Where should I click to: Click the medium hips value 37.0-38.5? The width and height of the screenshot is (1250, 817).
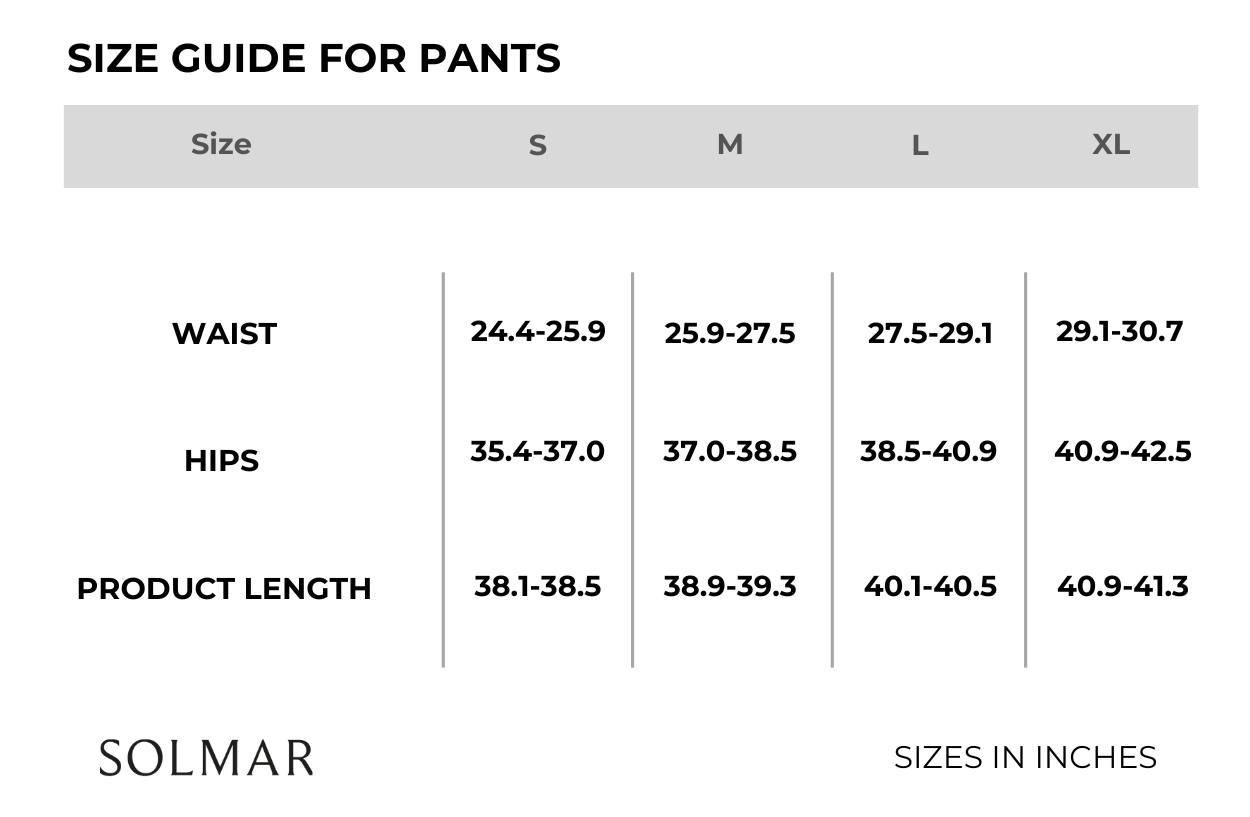730,451
